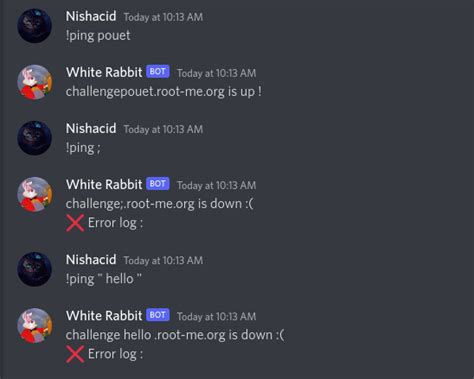Open Nishacid username on '!ping pouet' message
Screen dimensions: 474x379
(91, 16)
